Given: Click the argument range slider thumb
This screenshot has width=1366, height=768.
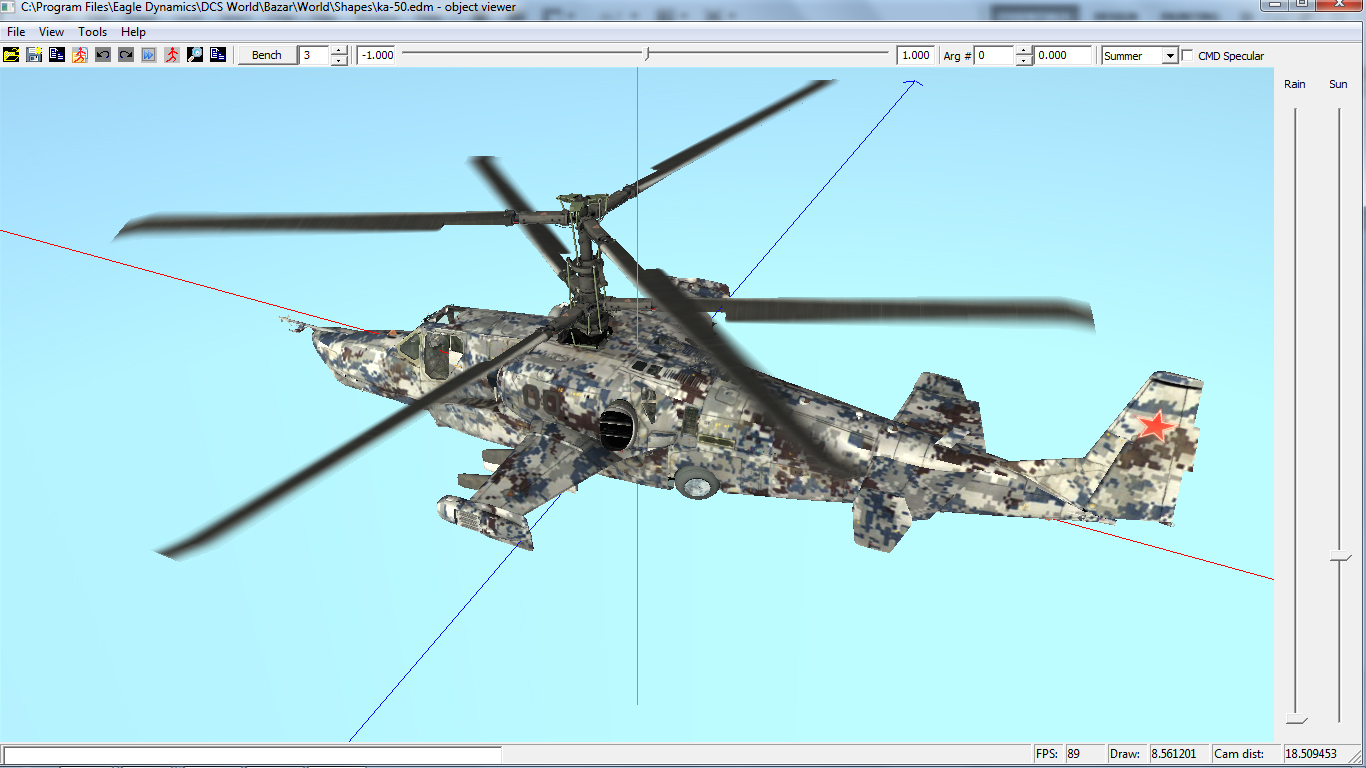Looking at the screenshot, I should coord(647,55).
